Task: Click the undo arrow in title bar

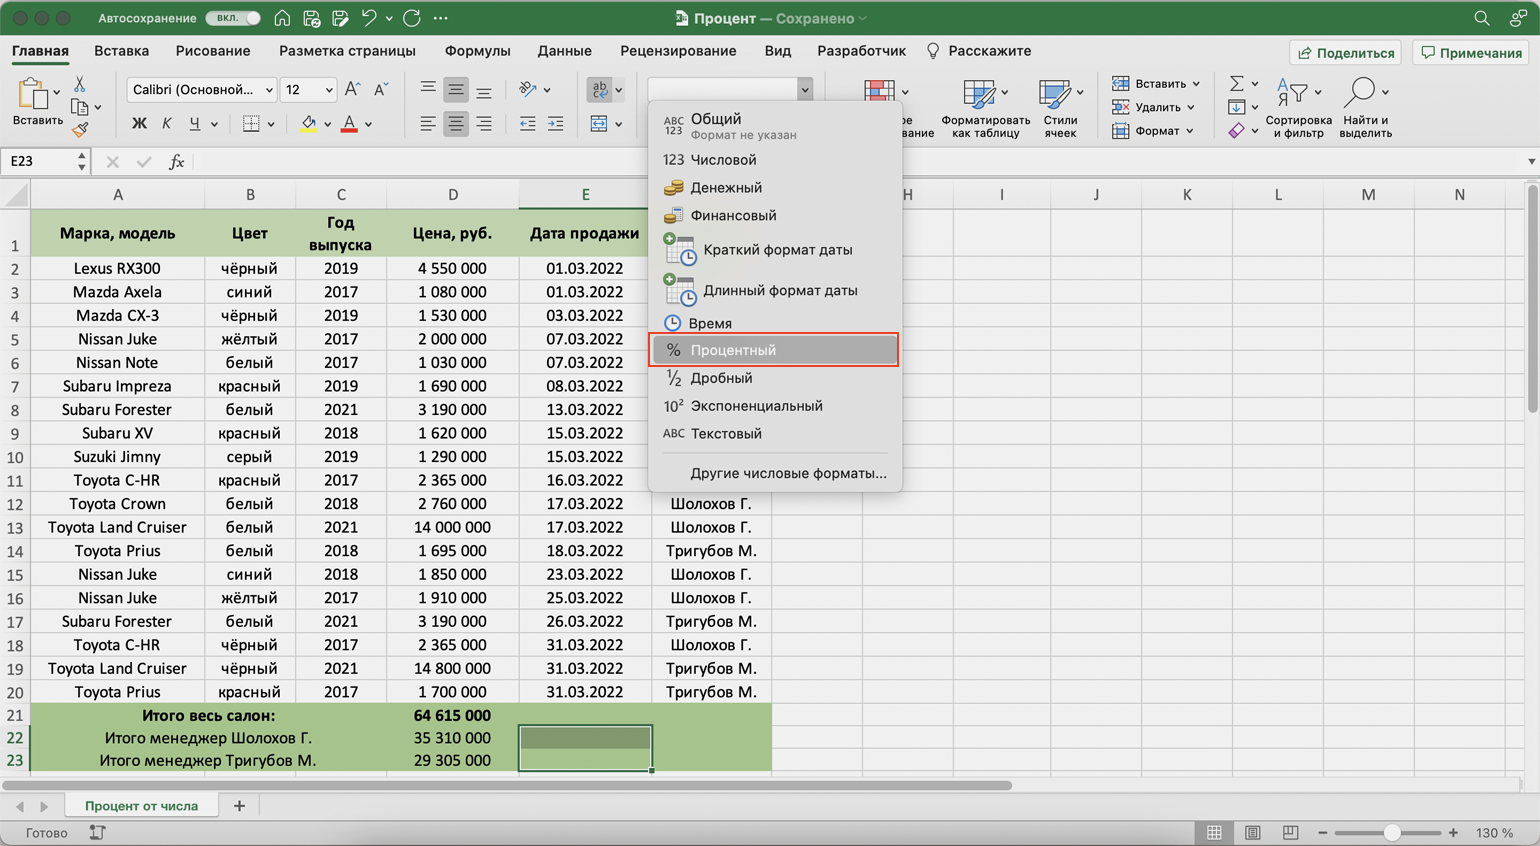Action: point(368,18)
